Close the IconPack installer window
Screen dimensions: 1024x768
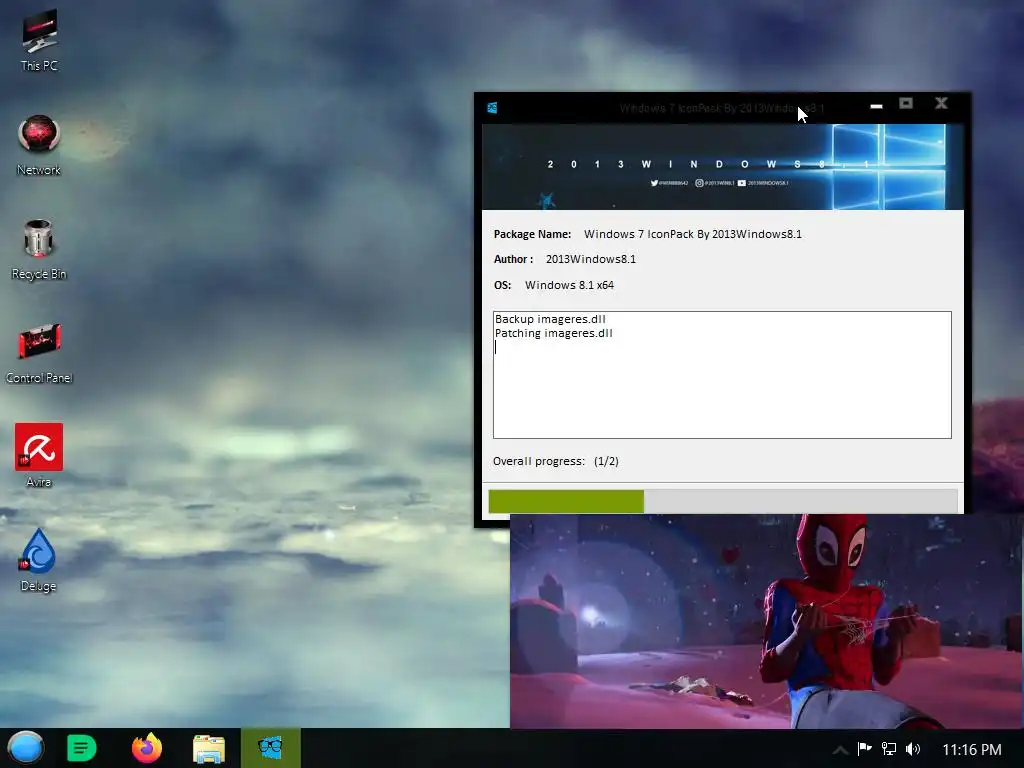pyautogui.click(x=941, y=103)
